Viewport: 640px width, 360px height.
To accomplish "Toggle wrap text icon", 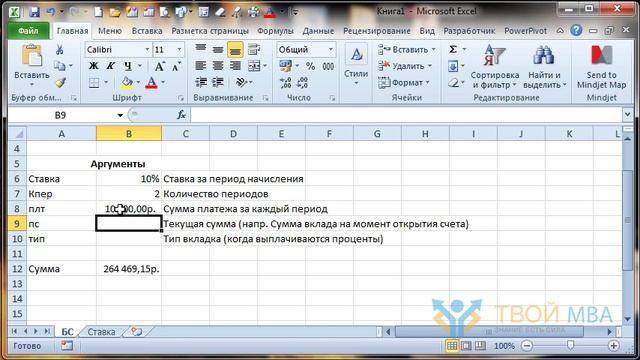I will pos(254,49).
